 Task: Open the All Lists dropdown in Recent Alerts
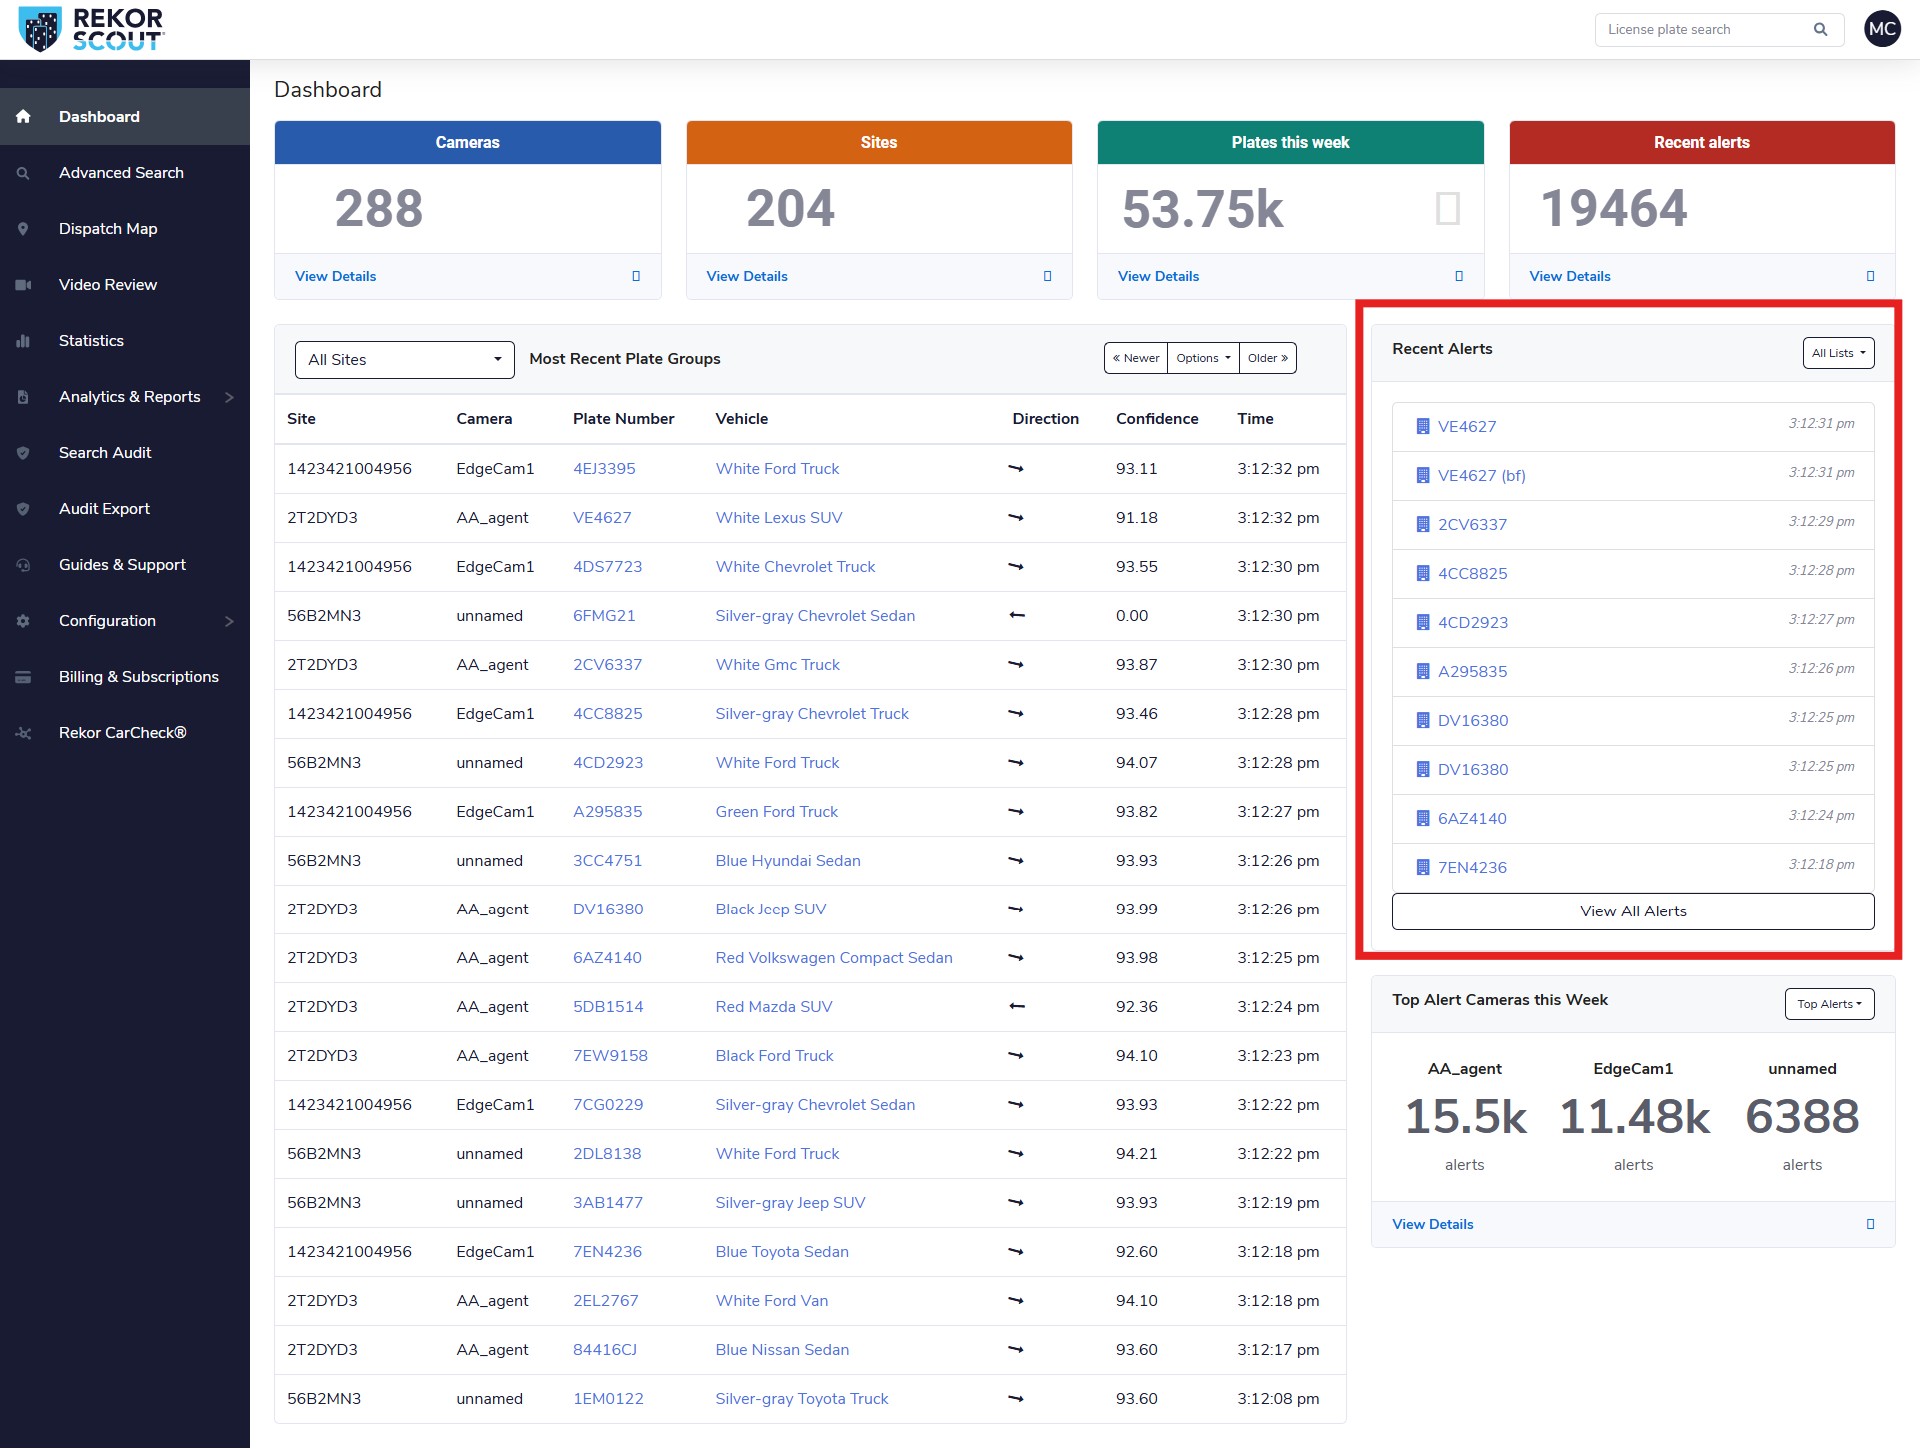[x=1838, y=353]
